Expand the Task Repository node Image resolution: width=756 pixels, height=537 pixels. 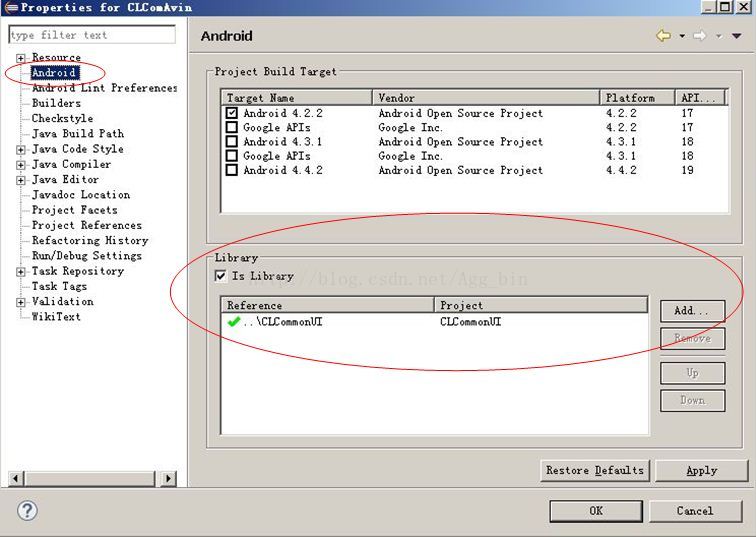click(20, 272)
